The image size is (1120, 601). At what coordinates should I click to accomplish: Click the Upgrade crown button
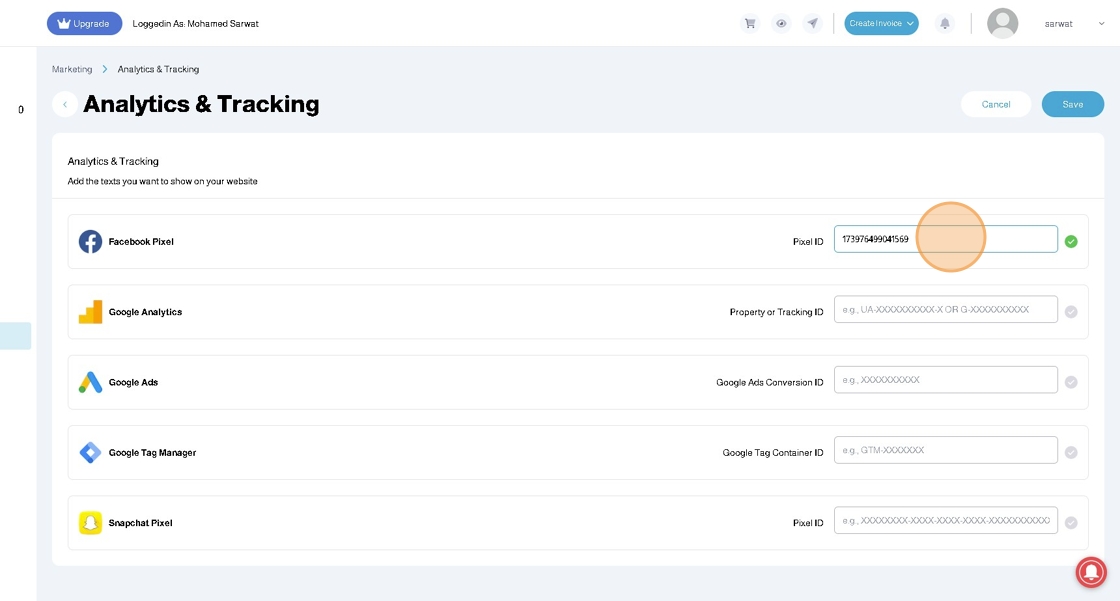(84, 23)
